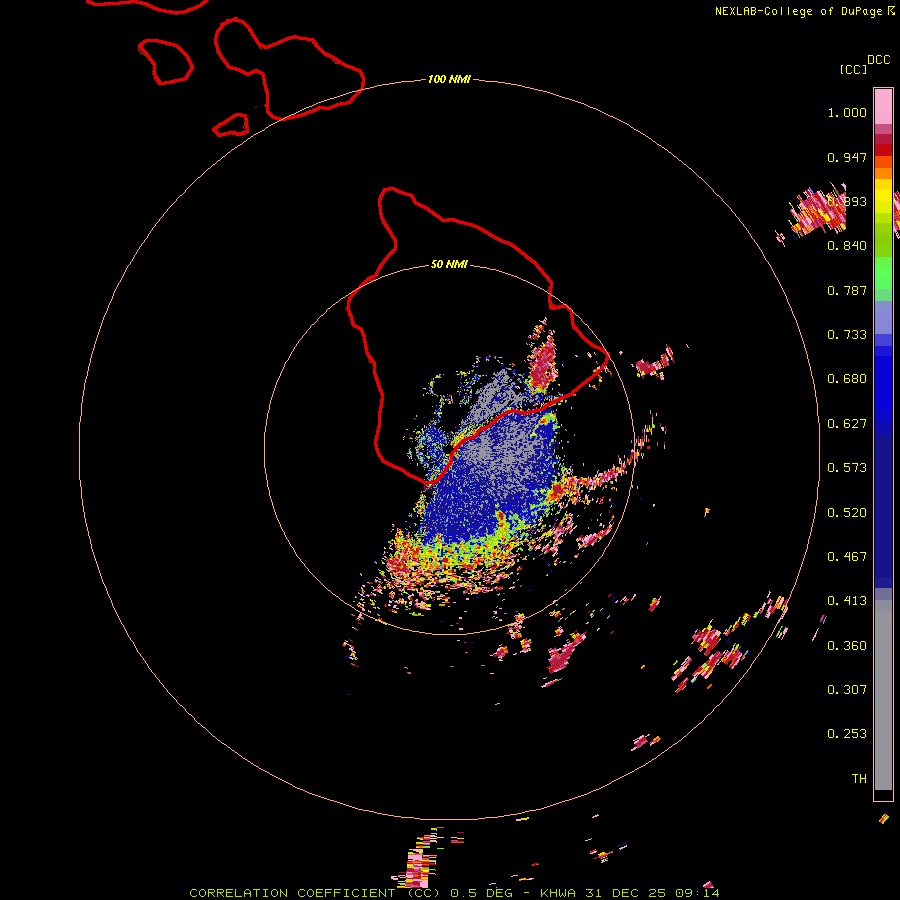Click the DCC label above color bar
Image resolution: width=900 pixels, height=900 pixels.
point(879,60)
